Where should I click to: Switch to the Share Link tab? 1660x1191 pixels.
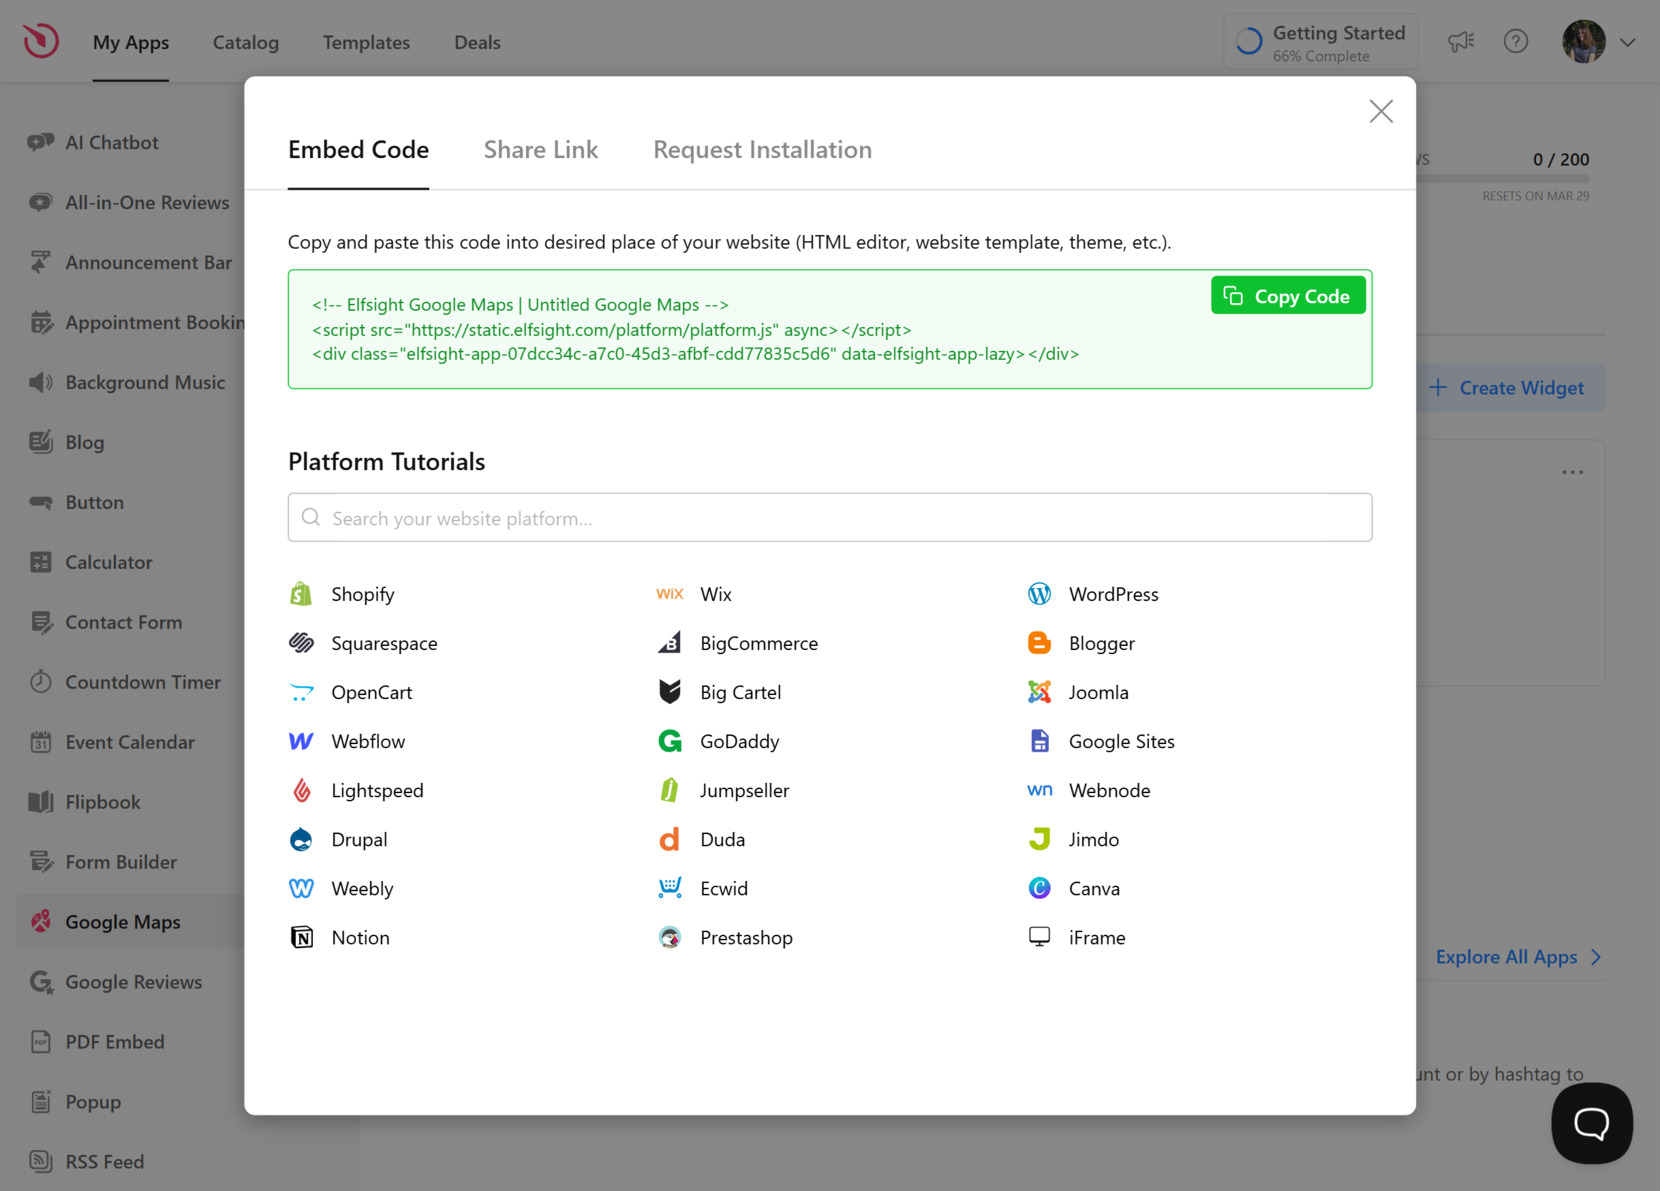coord(540,149)
